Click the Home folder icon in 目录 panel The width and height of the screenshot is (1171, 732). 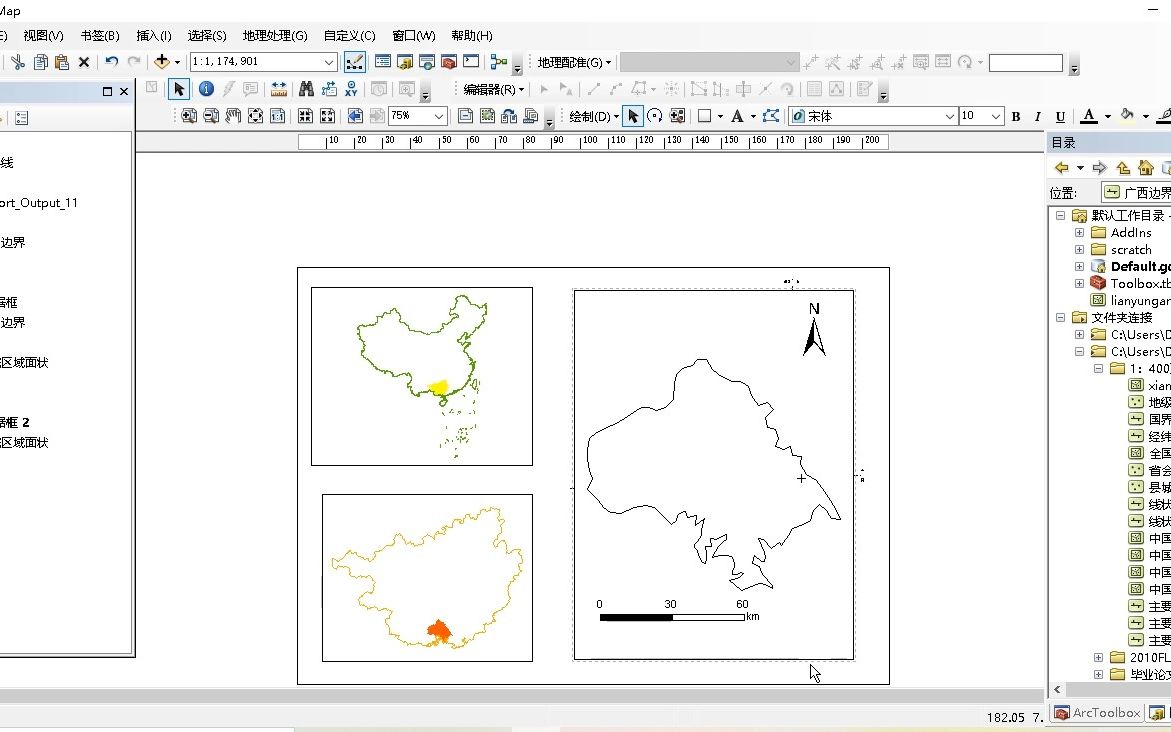(x=1146, y=167)
